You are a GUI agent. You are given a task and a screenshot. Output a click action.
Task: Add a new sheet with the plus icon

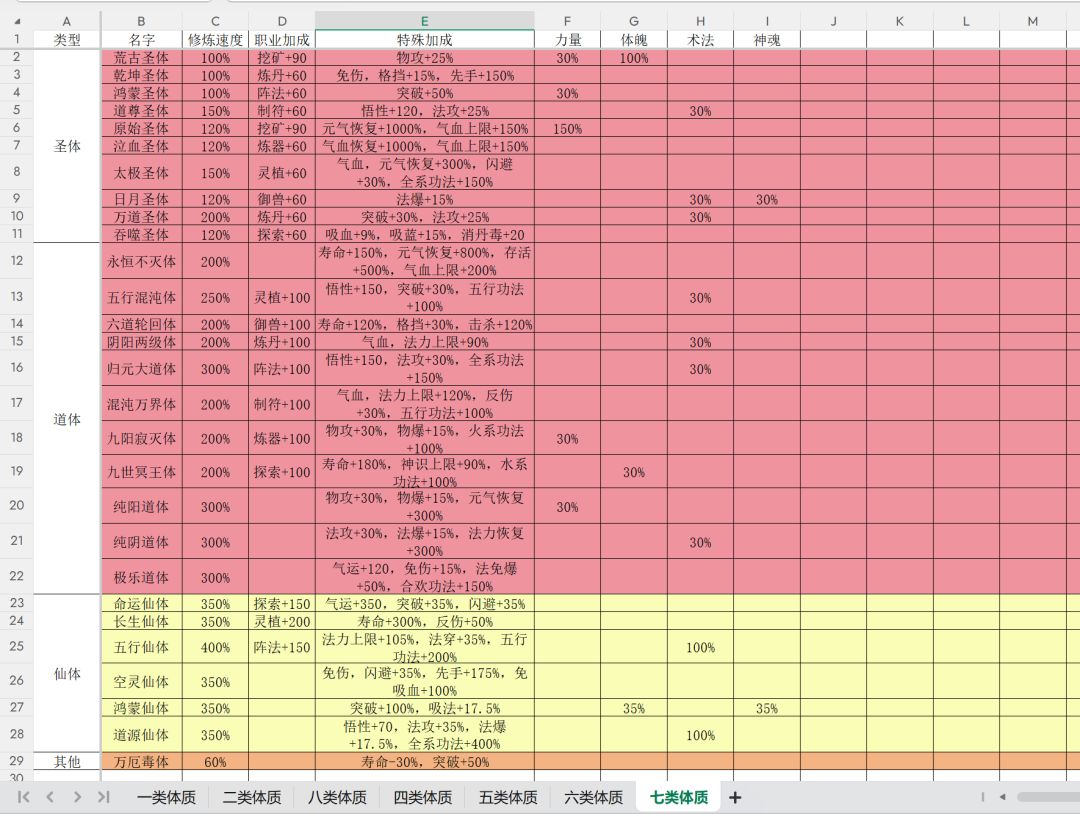coord(735,797)
